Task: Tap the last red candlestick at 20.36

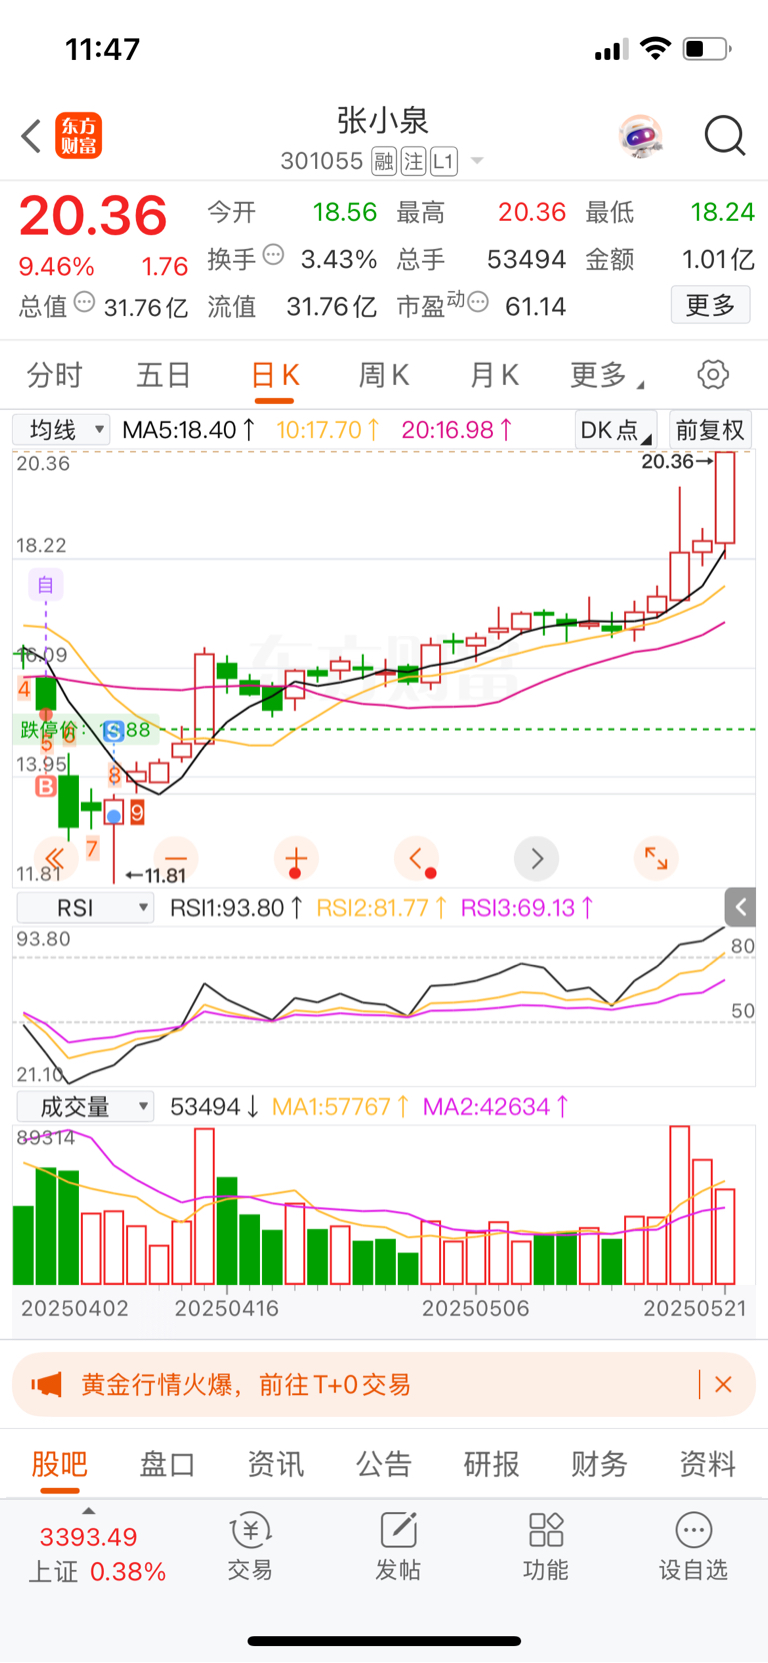Action: click(725, 497)
